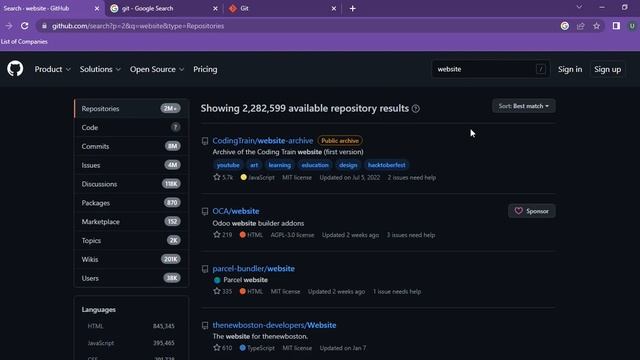This screenshot has width=640, height=360.
Task: Click the share page icon in address bar
Action: point(580,26)
